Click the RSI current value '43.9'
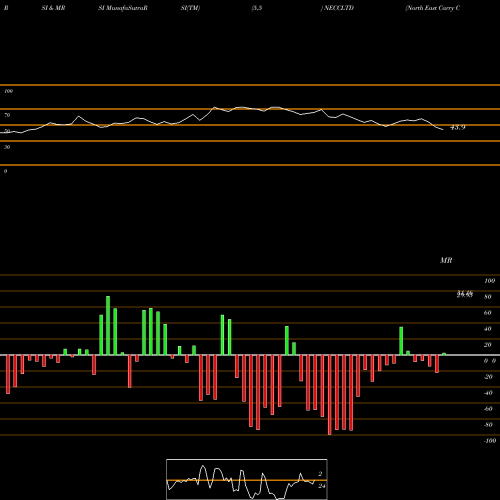 tap(458, 127)
